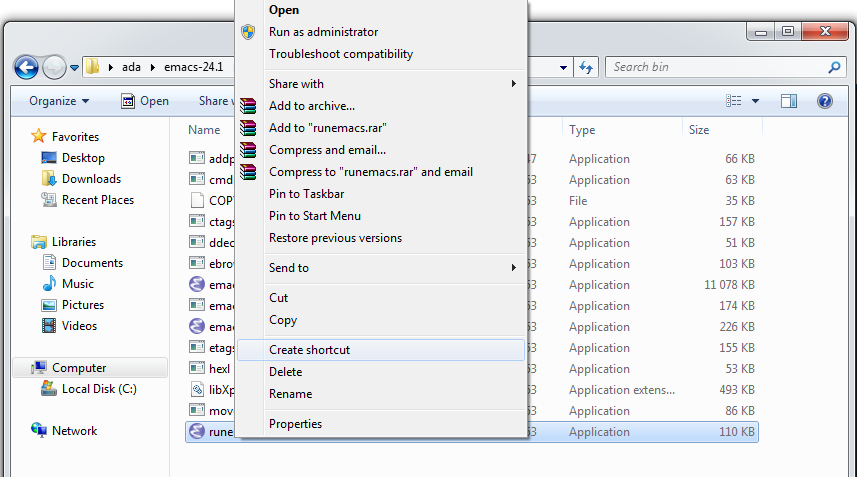Toggle the preview pane icon
This screenshot has width=857, height=477.
point(789,101)
